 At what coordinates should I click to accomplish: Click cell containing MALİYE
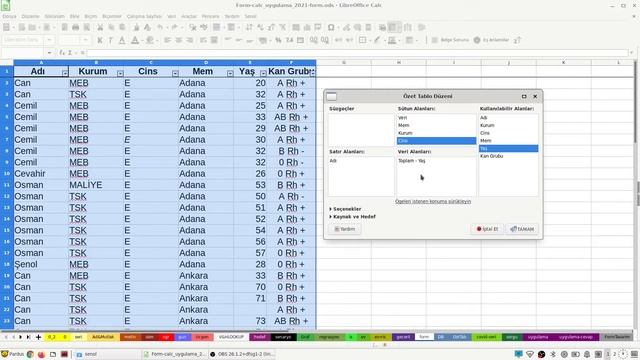coord(96,185)
